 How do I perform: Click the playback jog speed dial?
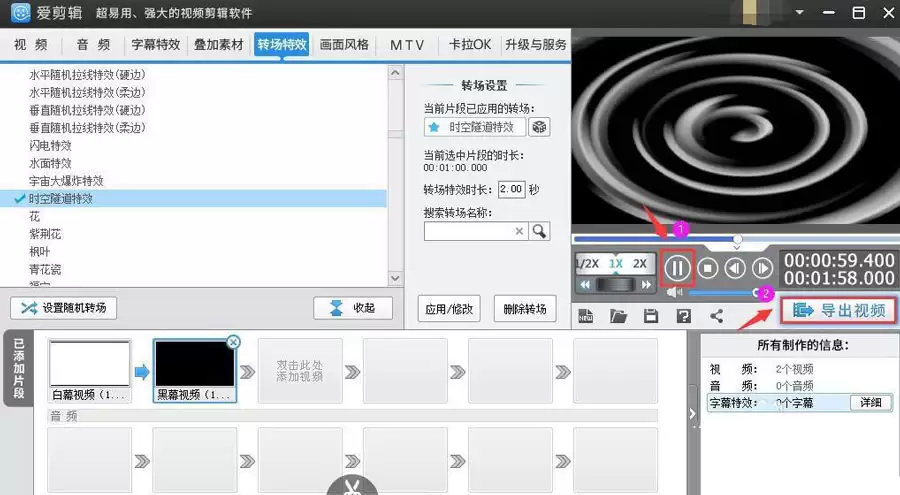coord(615,284)
